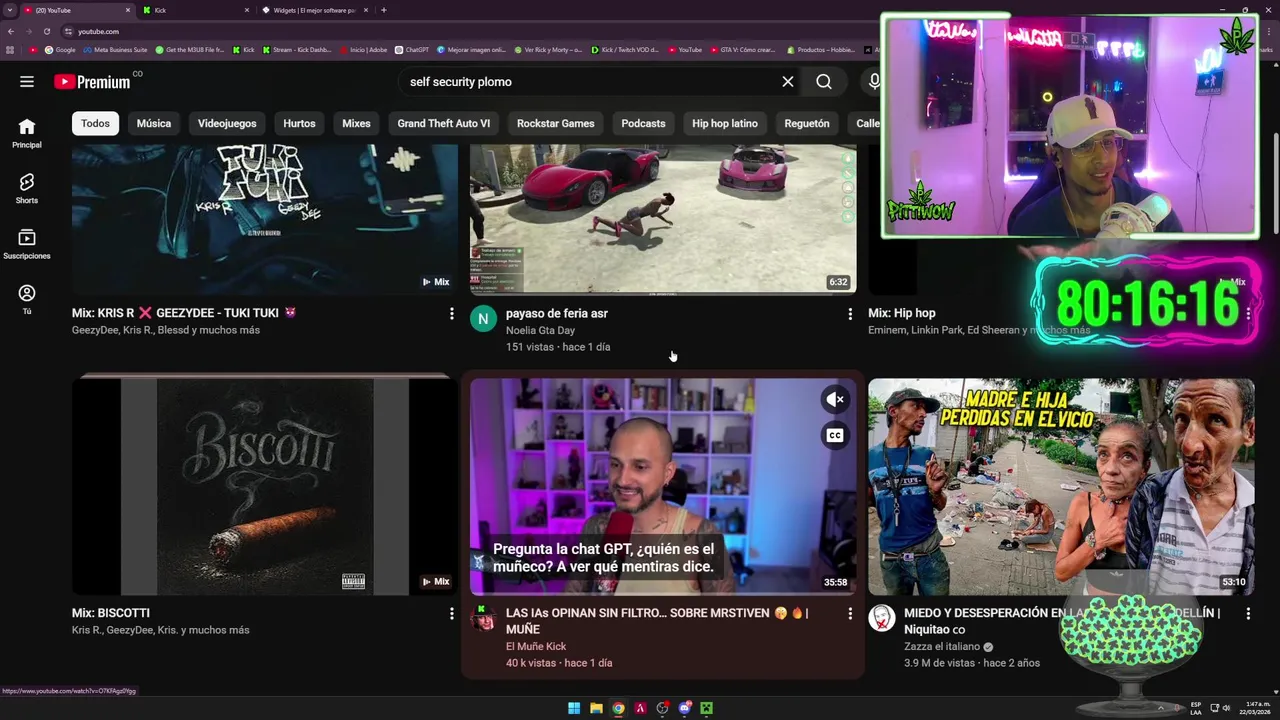The image size is (1280, 720).
Task: Open the TUKI TUKI mix thumbnail
Action: point(265,219)
